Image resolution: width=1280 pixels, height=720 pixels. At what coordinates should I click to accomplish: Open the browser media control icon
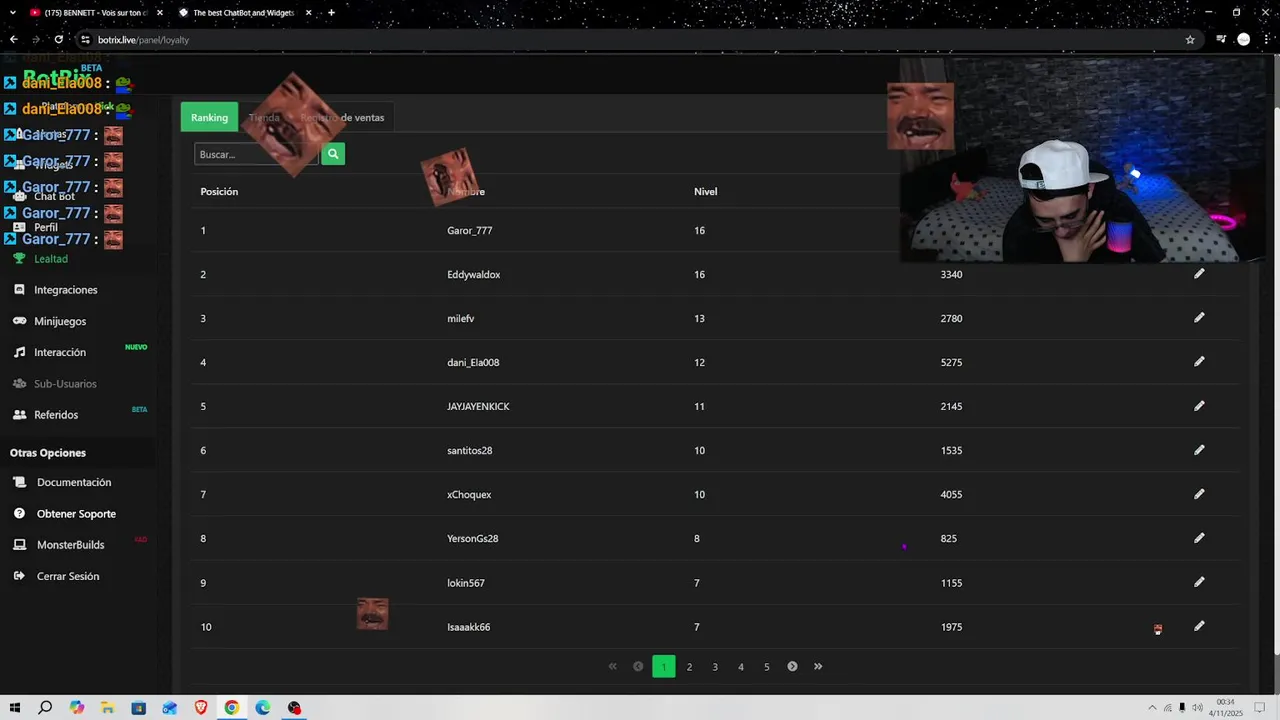click(1221, 40)
